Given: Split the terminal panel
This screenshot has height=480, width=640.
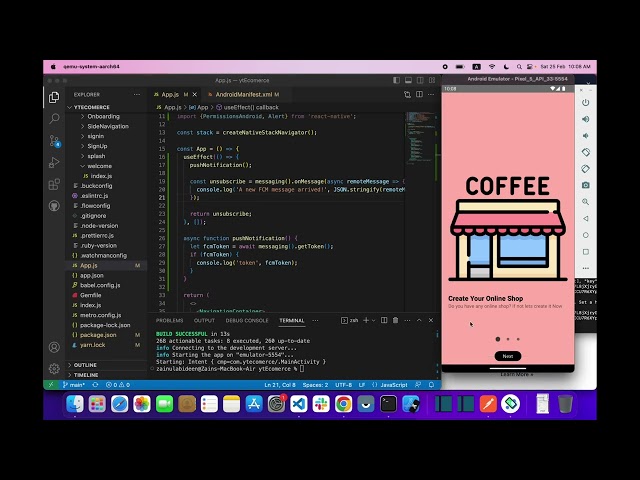Looking at the screenshot, I should click(384, 320).
